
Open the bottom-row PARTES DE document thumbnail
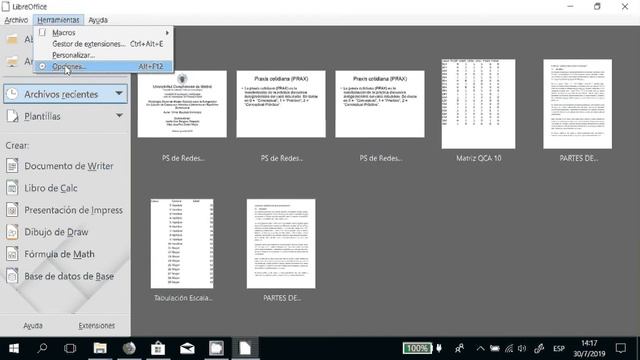pos(281,244)
